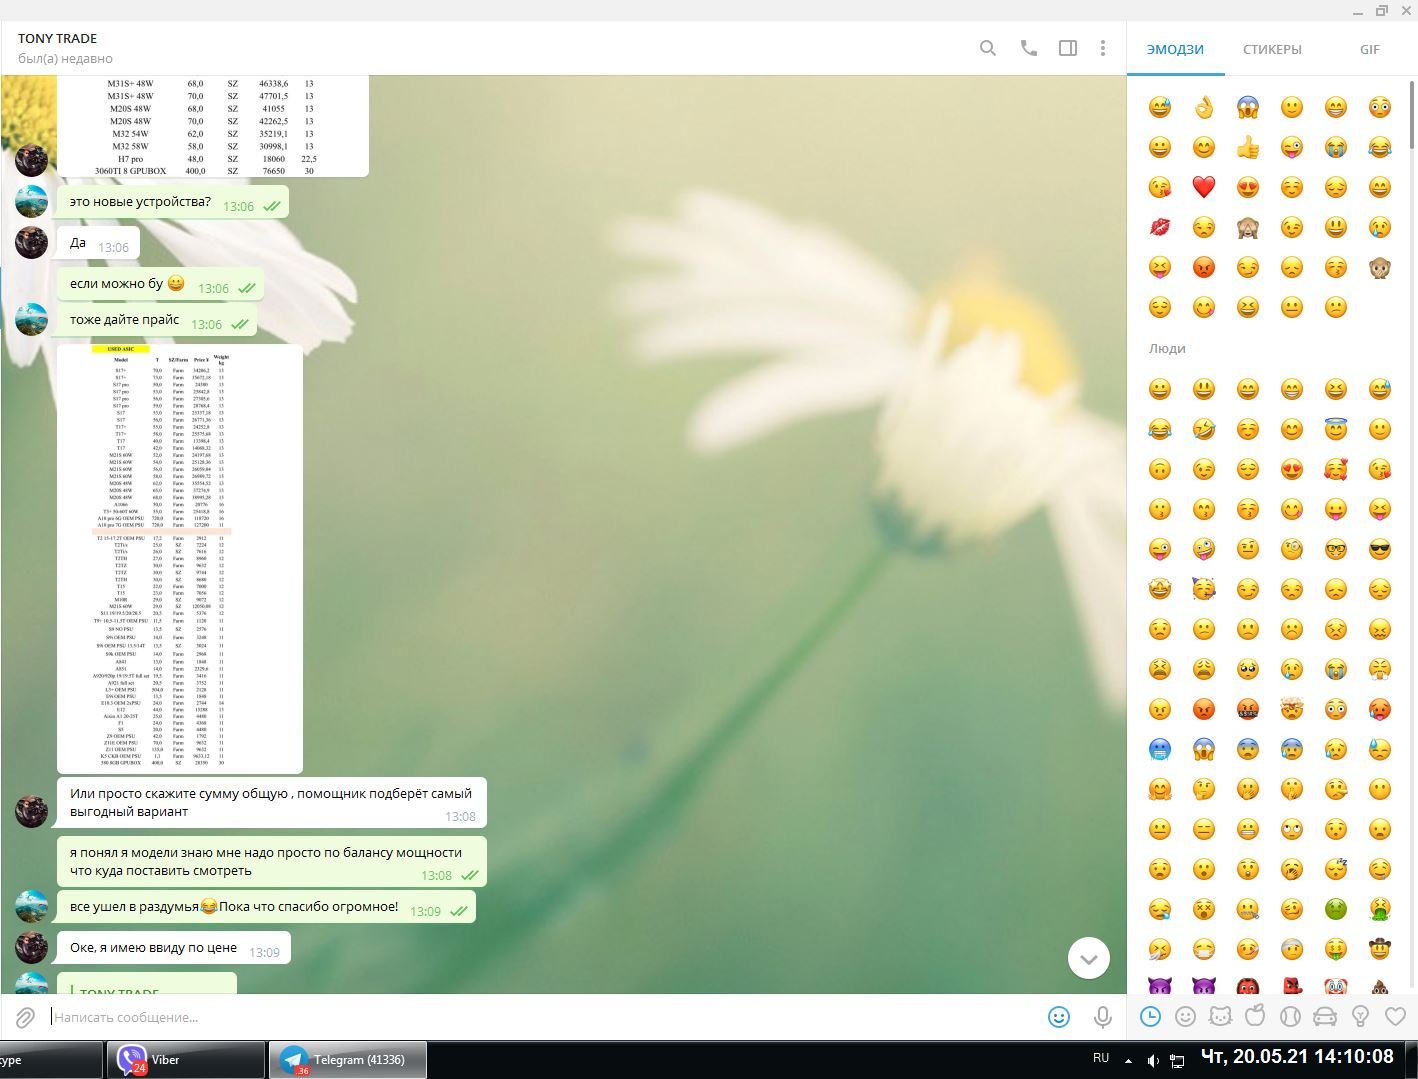Open the GIF tab
1418x1079 pixels.
(1370, 49)
